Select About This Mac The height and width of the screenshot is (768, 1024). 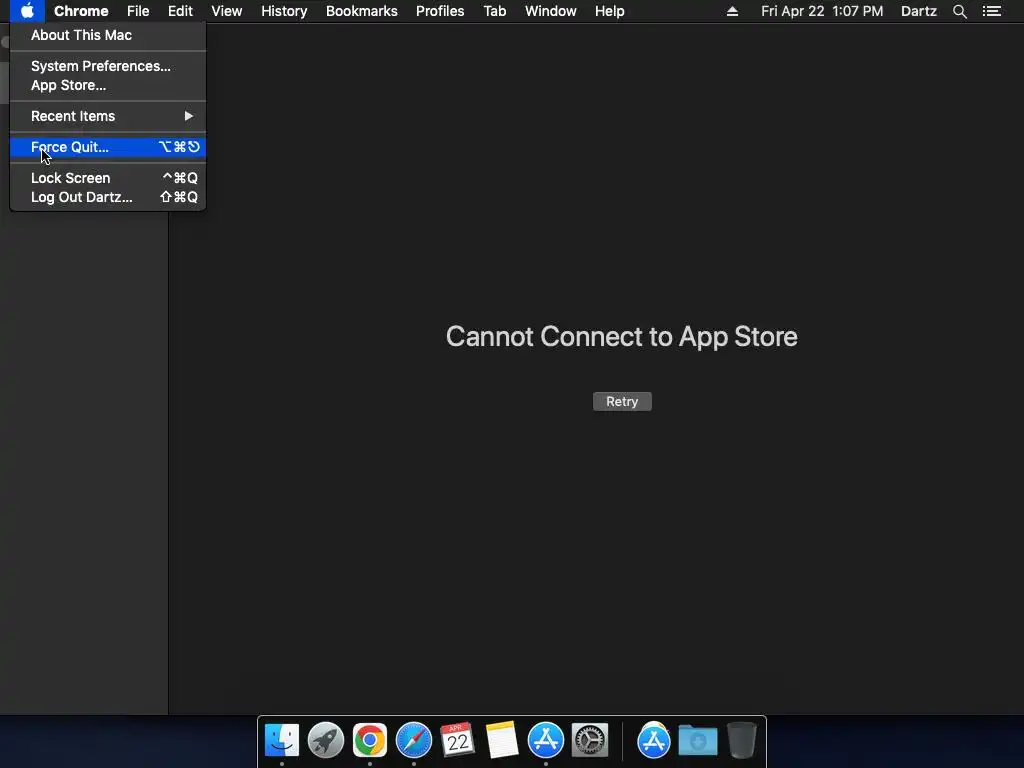108,35
